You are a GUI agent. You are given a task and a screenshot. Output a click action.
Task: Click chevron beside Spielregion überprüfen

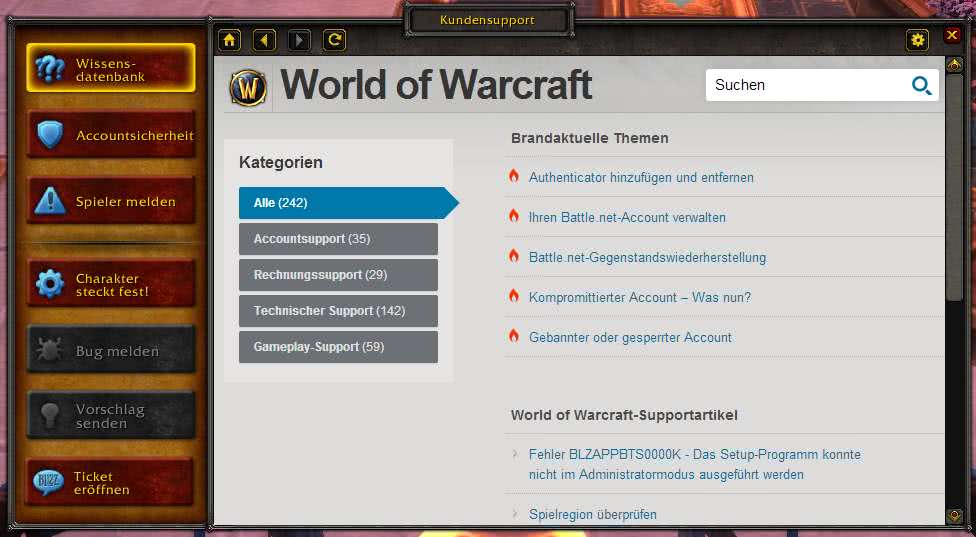[x=515, y=513]
